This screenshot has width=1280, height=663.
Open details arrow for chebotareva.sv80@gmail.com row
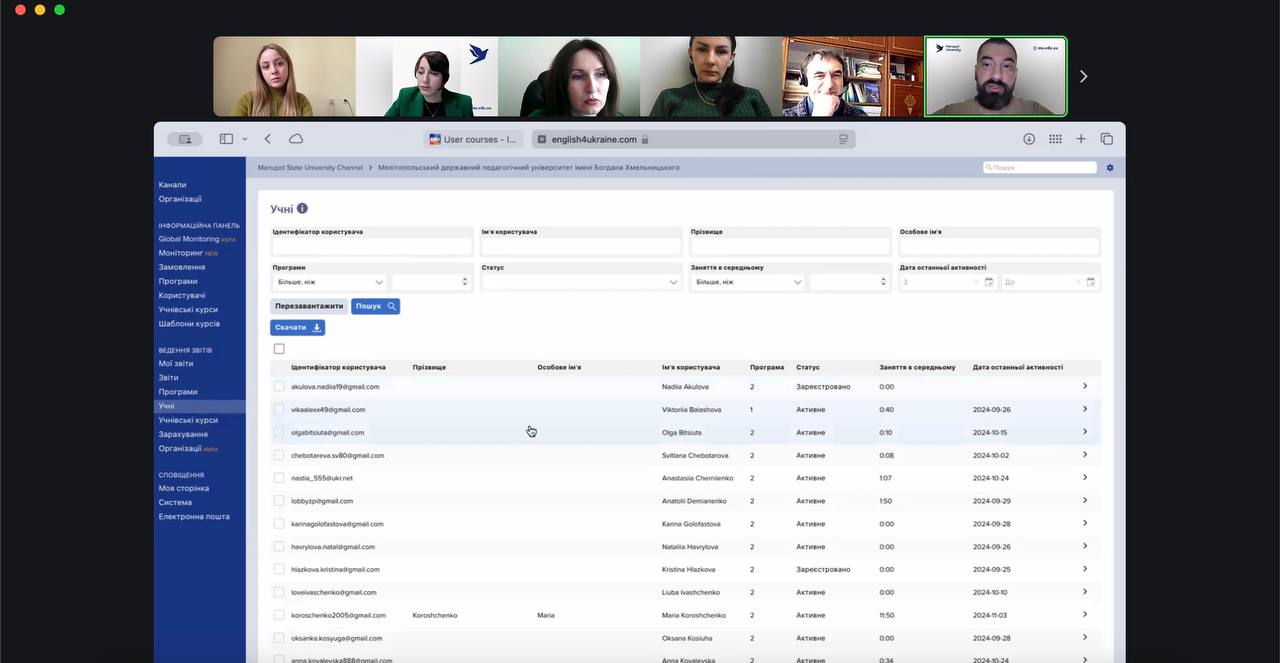pyautogui.click(x=1085, y=455)
